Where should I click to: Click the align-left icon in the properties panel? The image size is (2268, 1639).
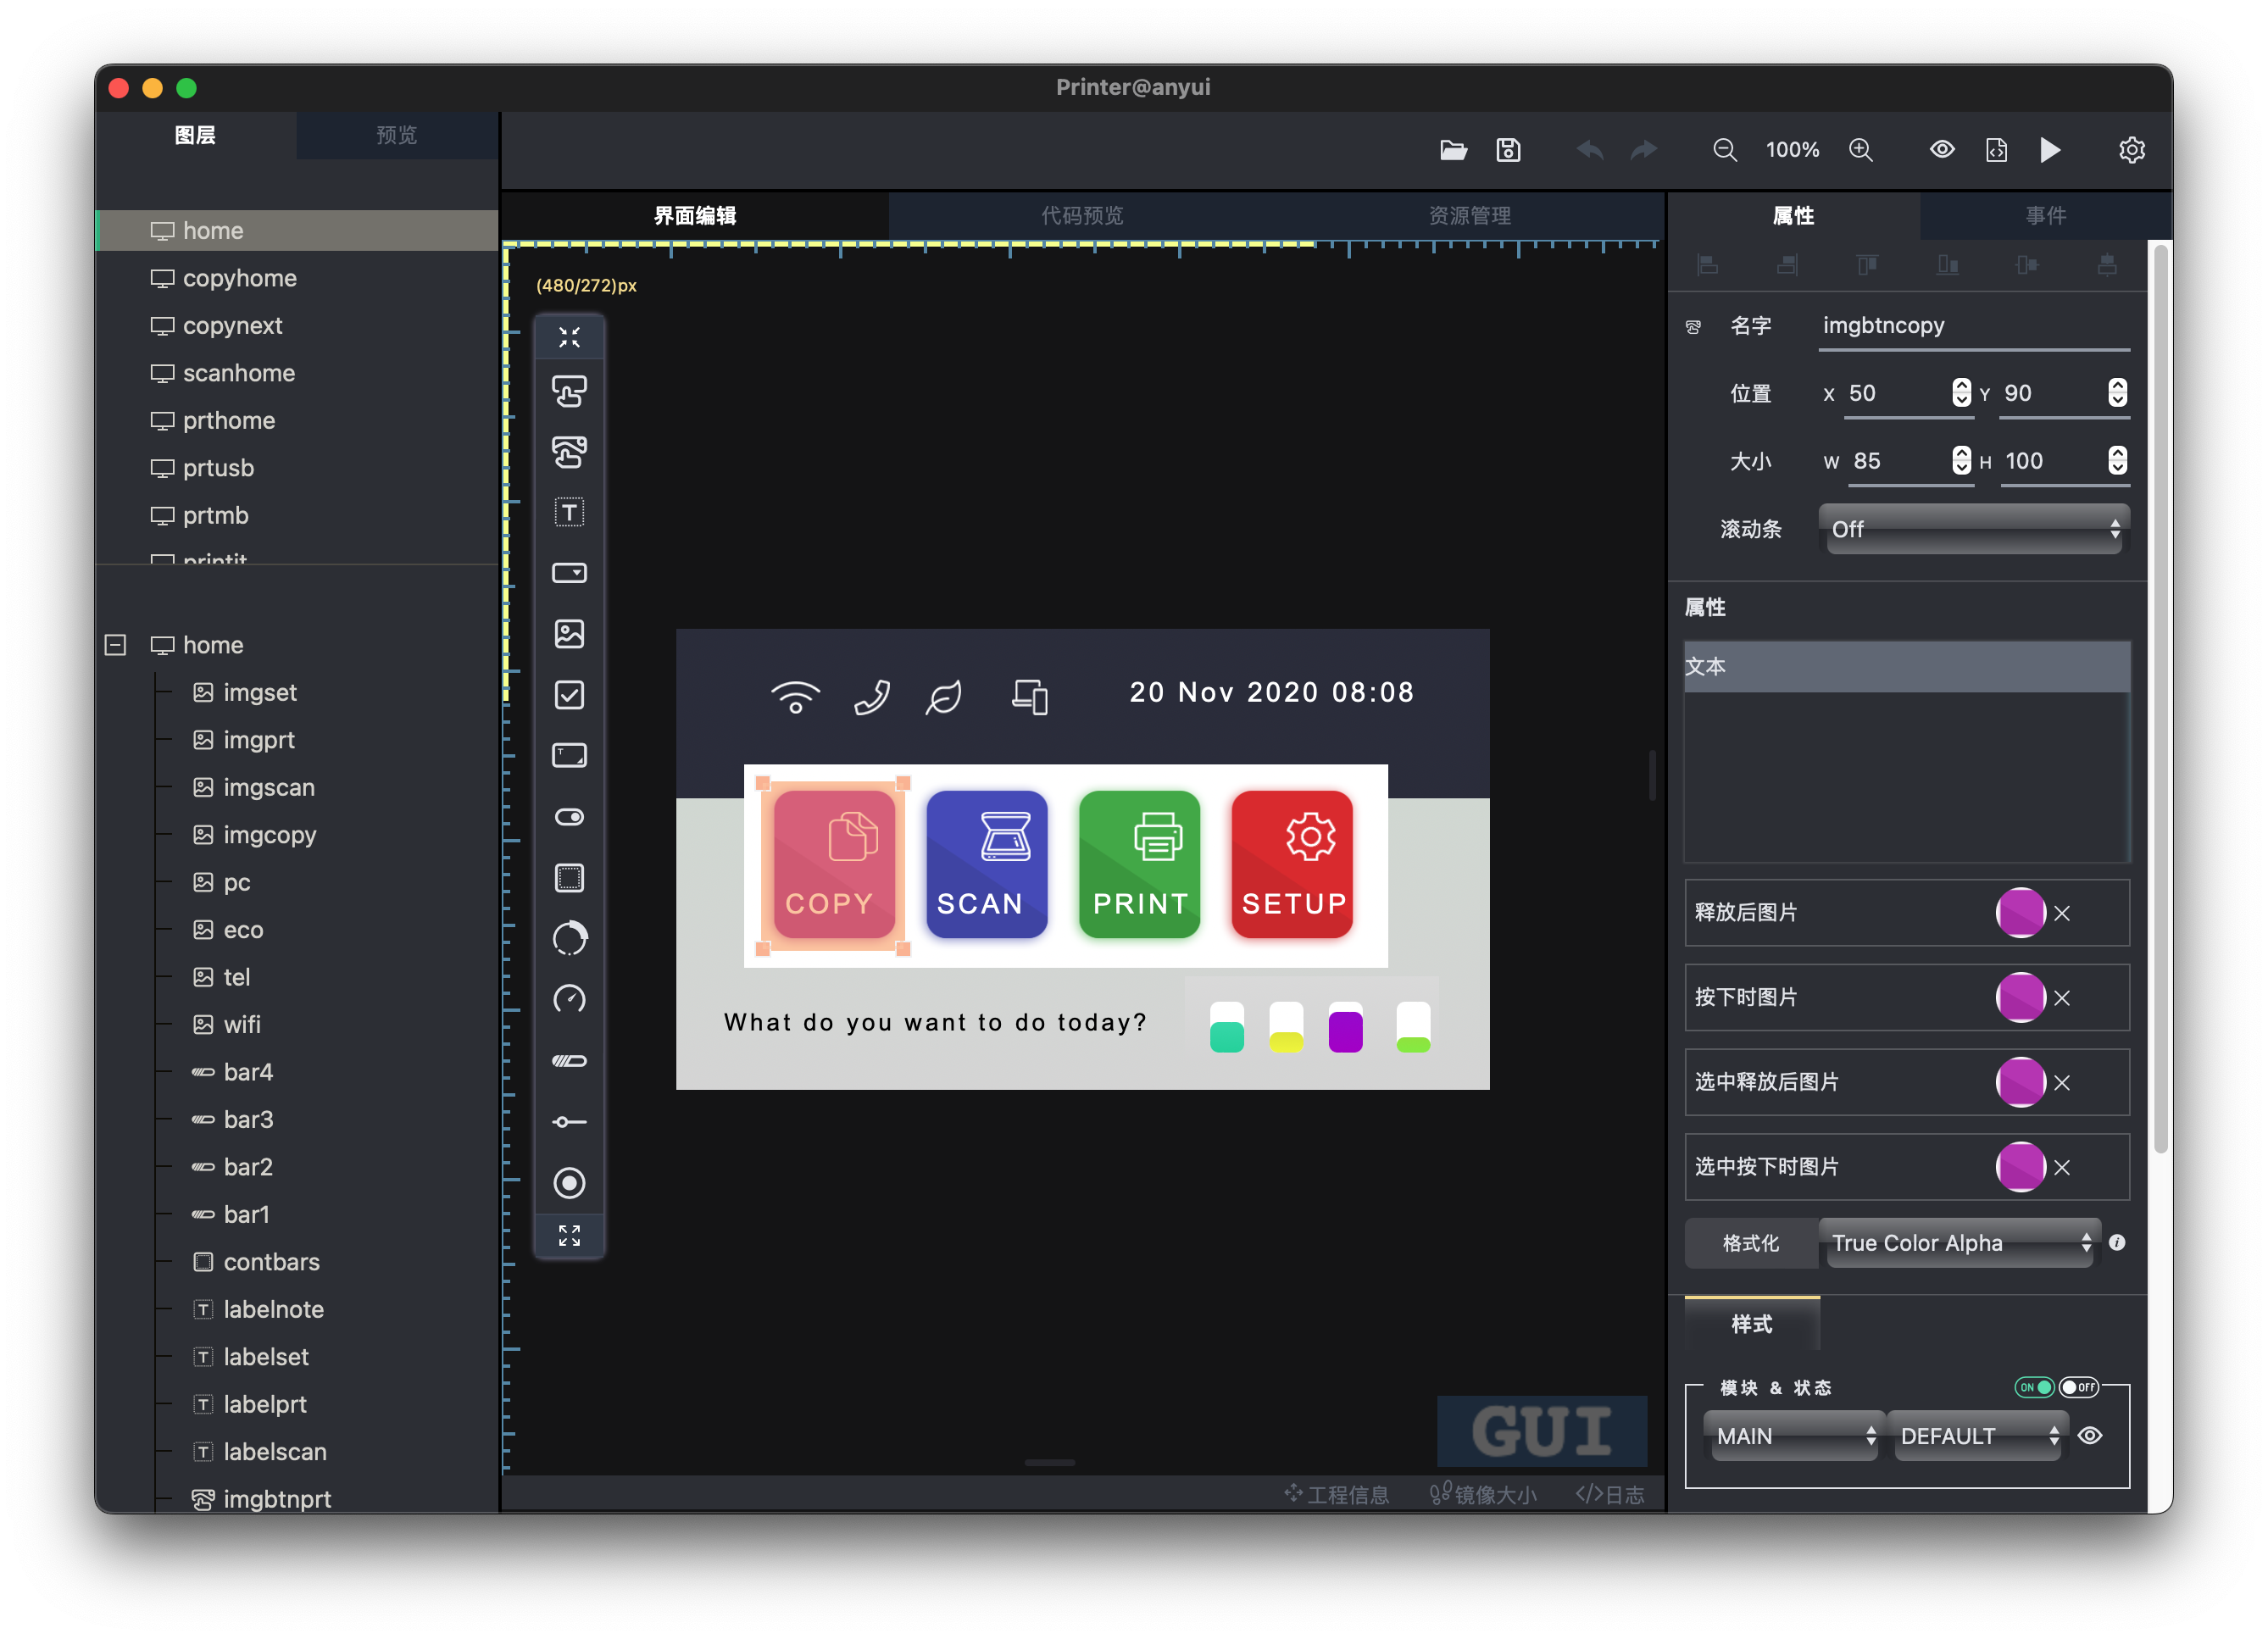point(1709,264)
